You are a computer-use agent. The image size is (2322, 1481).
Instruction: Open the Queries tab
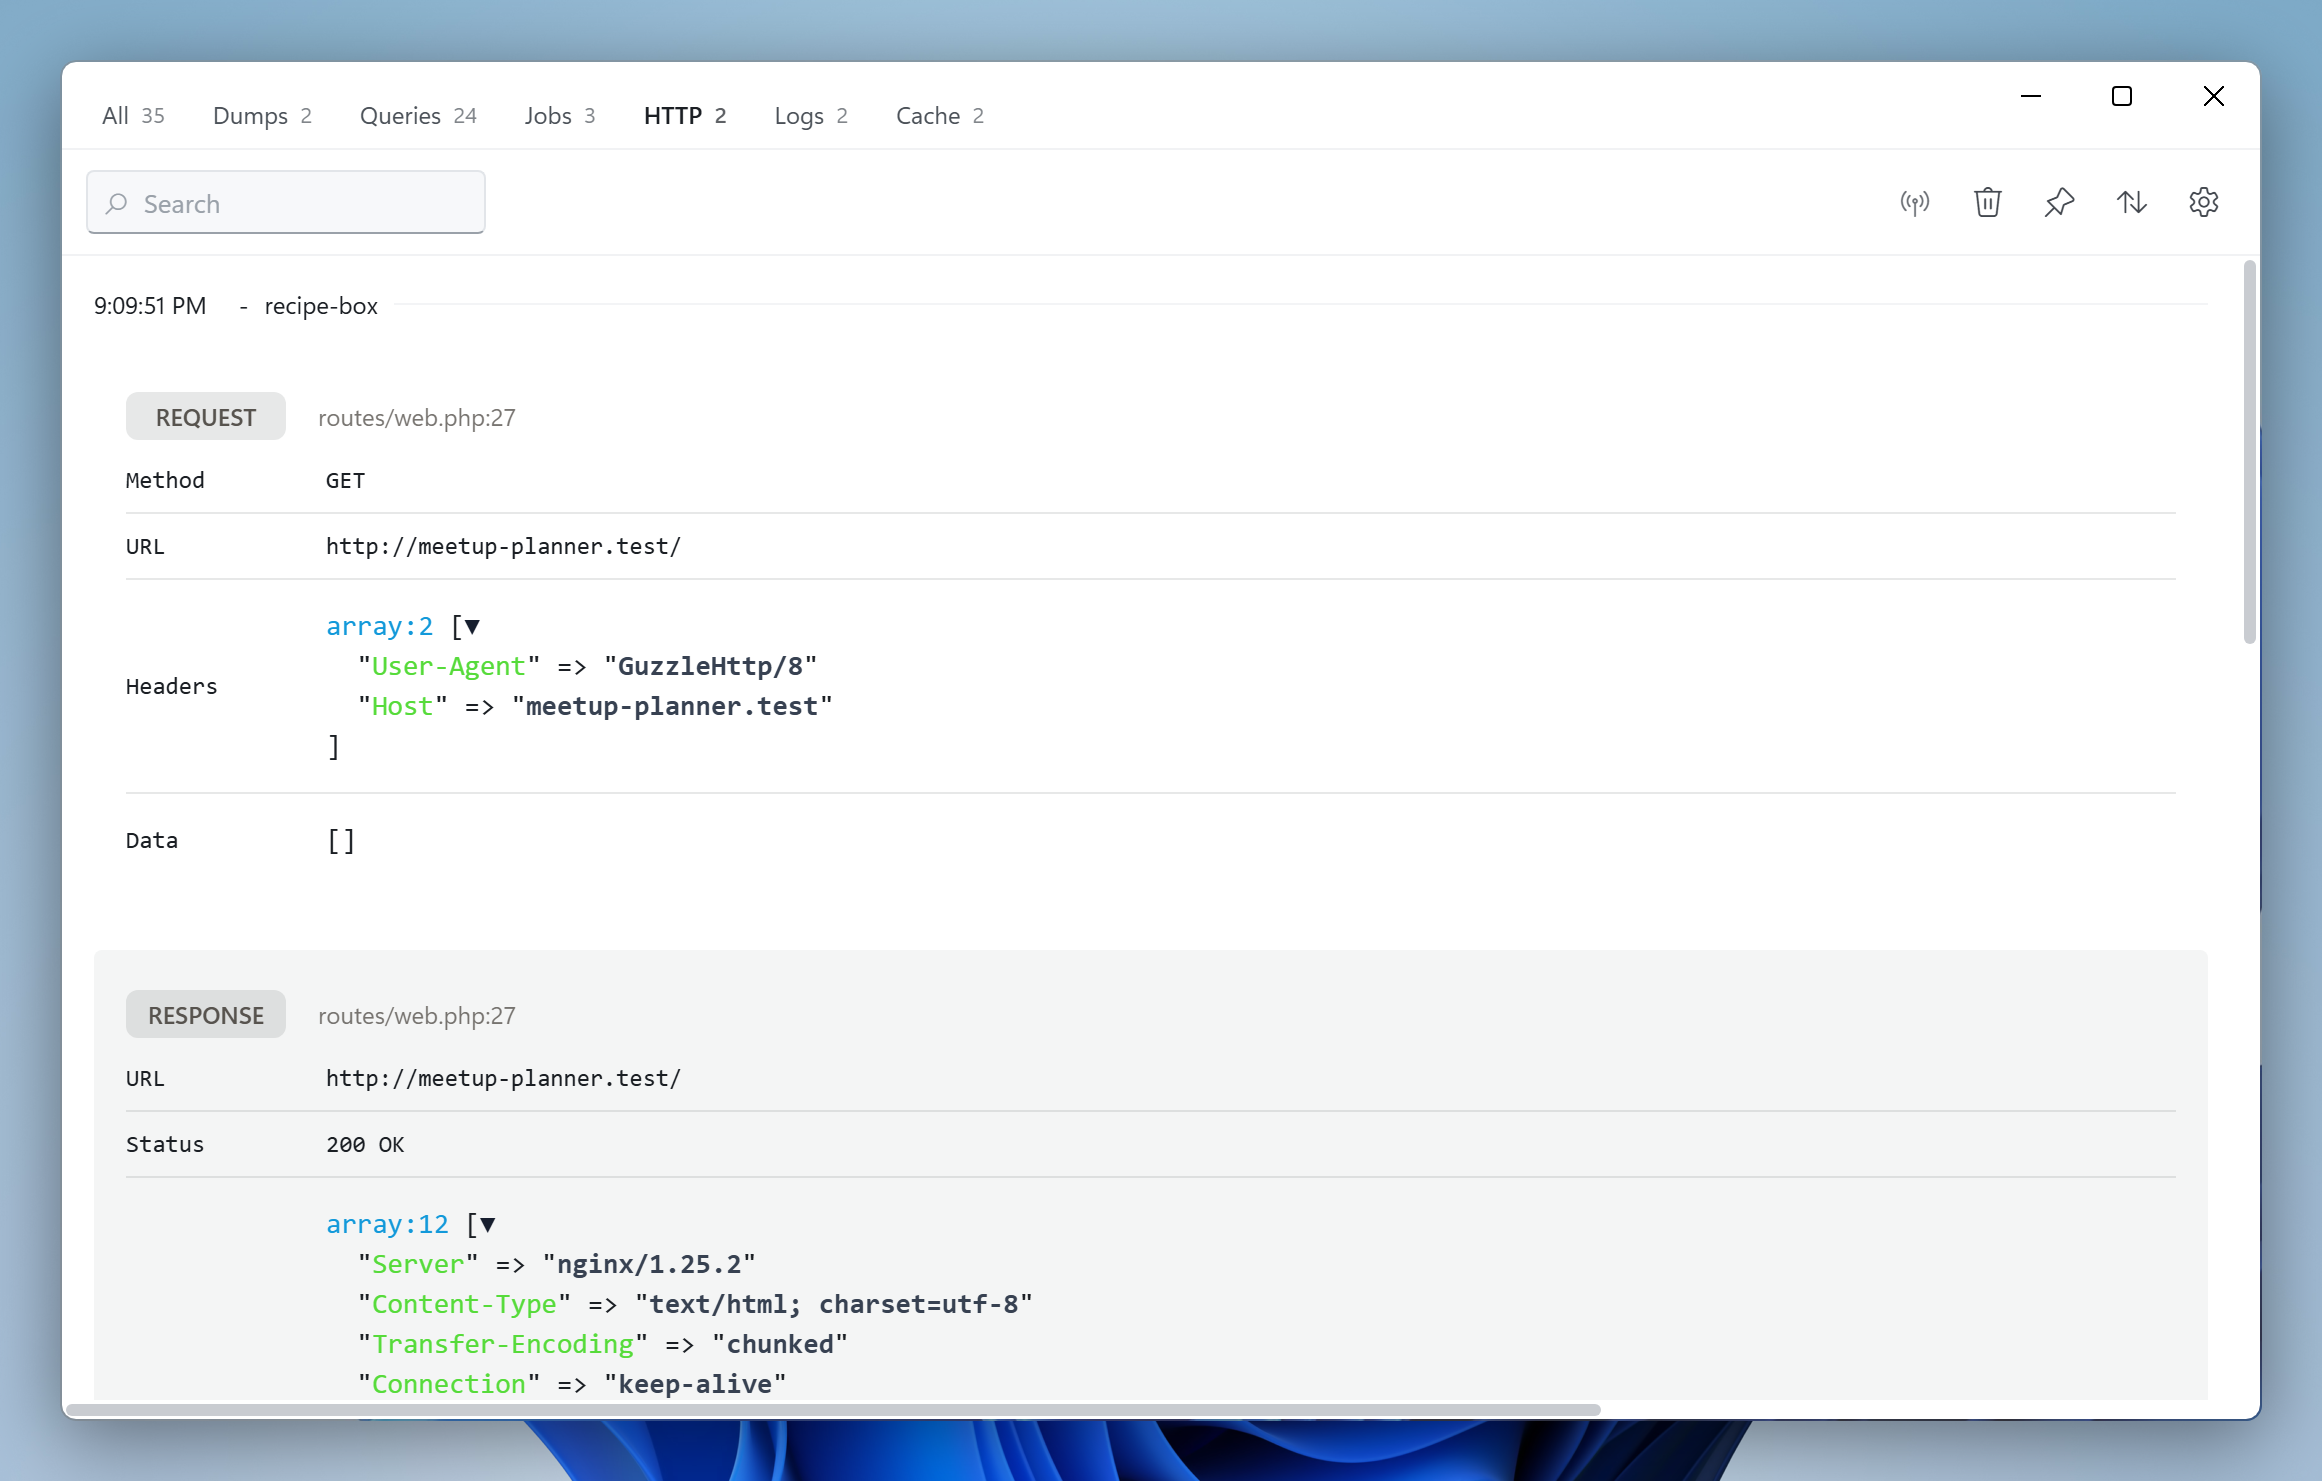click(418, 116)
